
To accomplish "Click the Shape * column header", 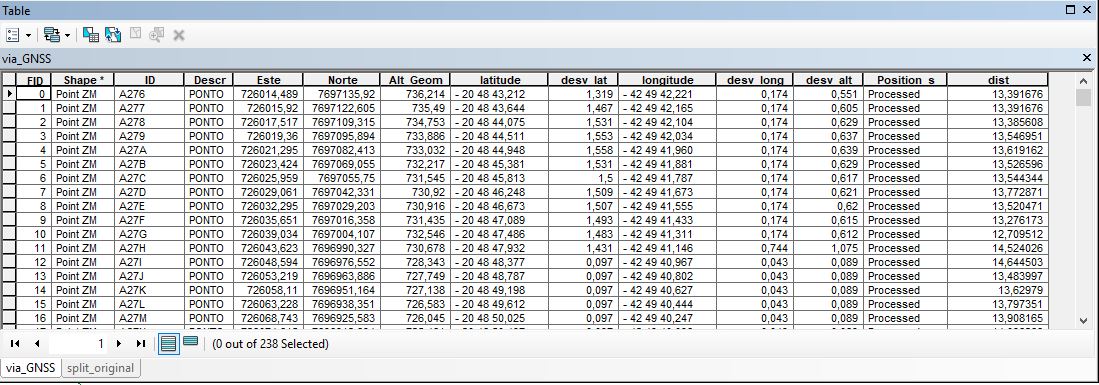I will point(82,80).
